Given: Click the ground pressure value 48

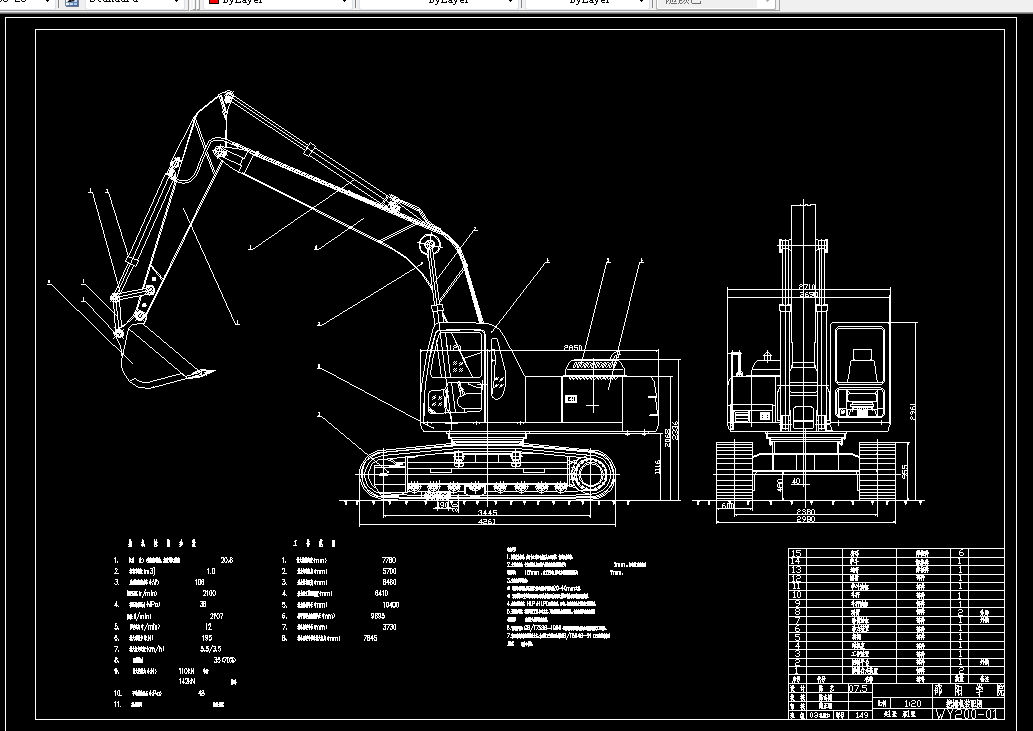Looking at the screenshot, I should (x=202, y=693).
